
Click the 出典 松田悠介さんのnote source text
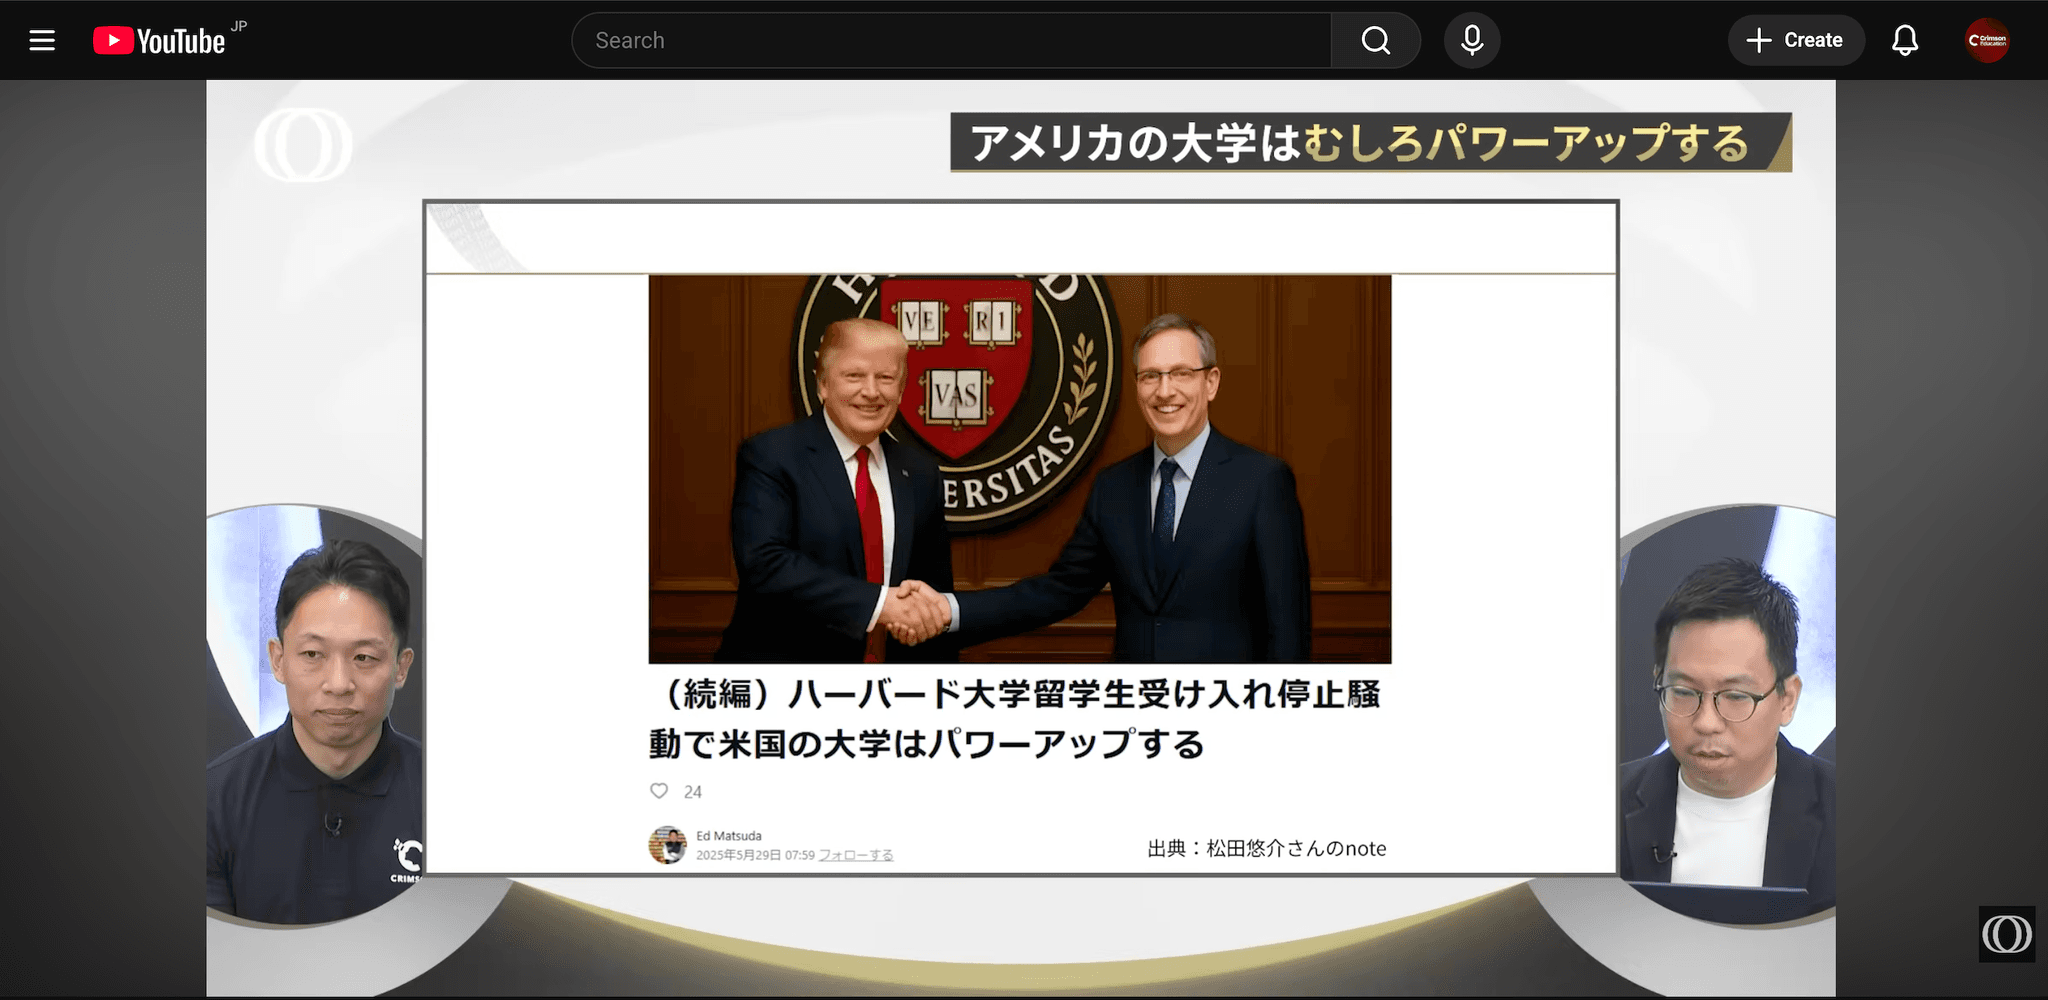[1266, 849]
